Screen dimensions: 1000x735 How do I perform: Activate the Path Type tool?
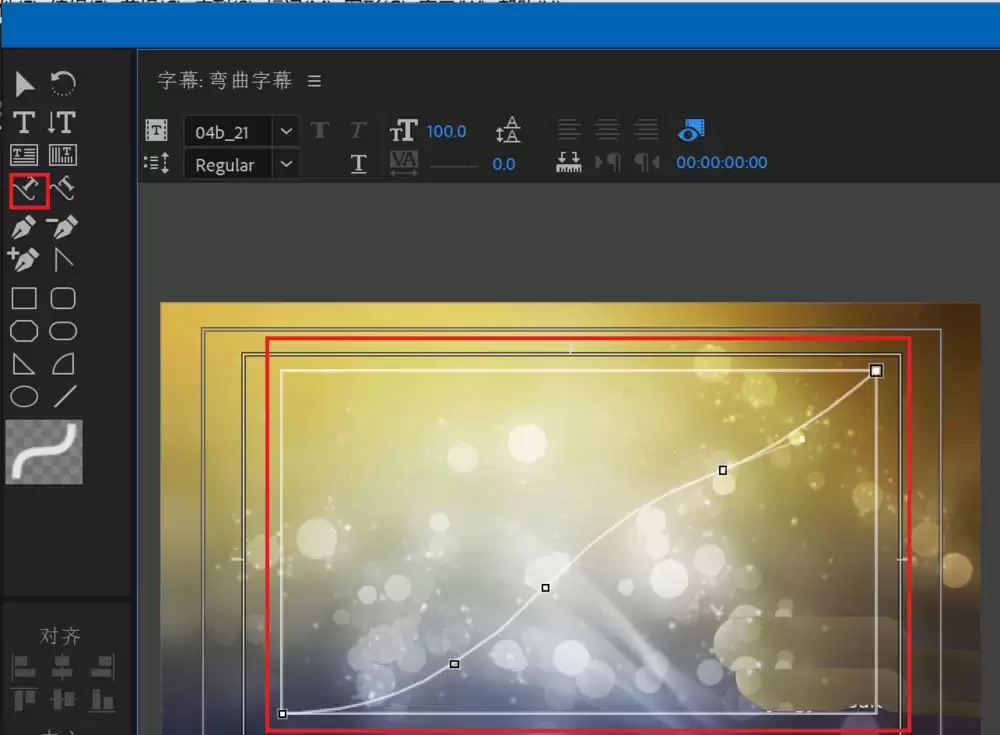(24, 190)
